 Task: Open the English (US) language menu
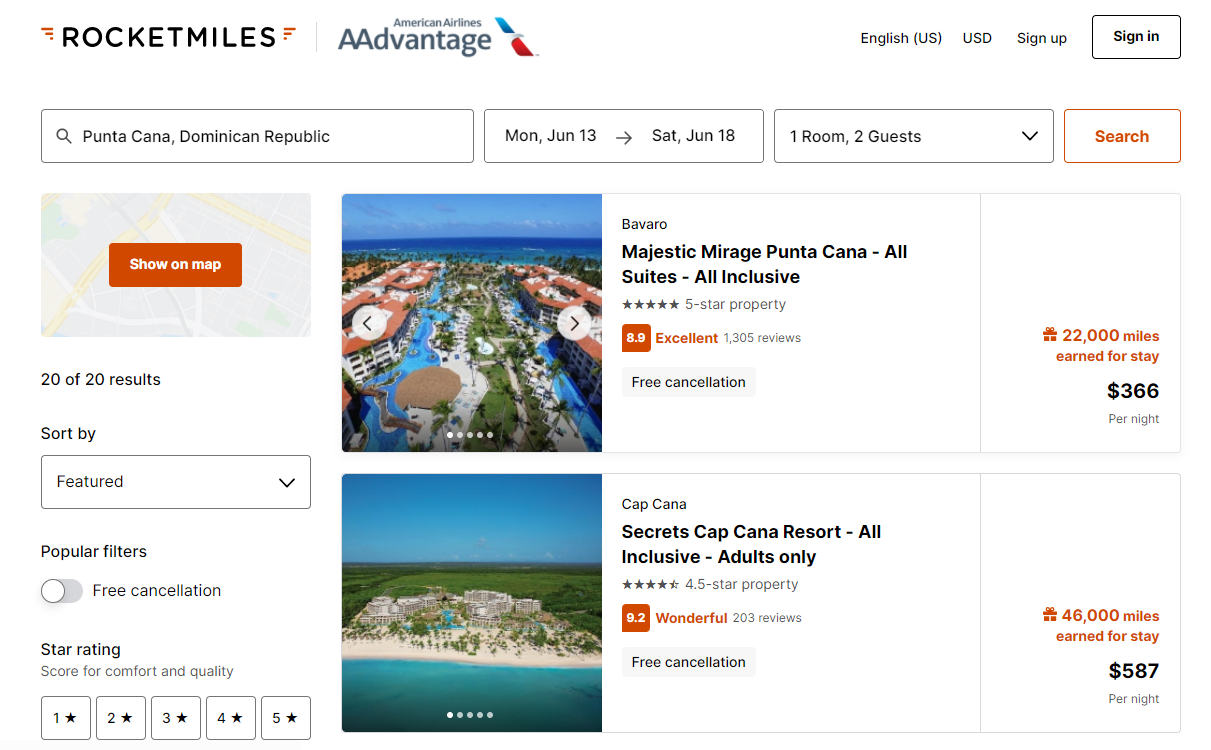click(900, 38)
